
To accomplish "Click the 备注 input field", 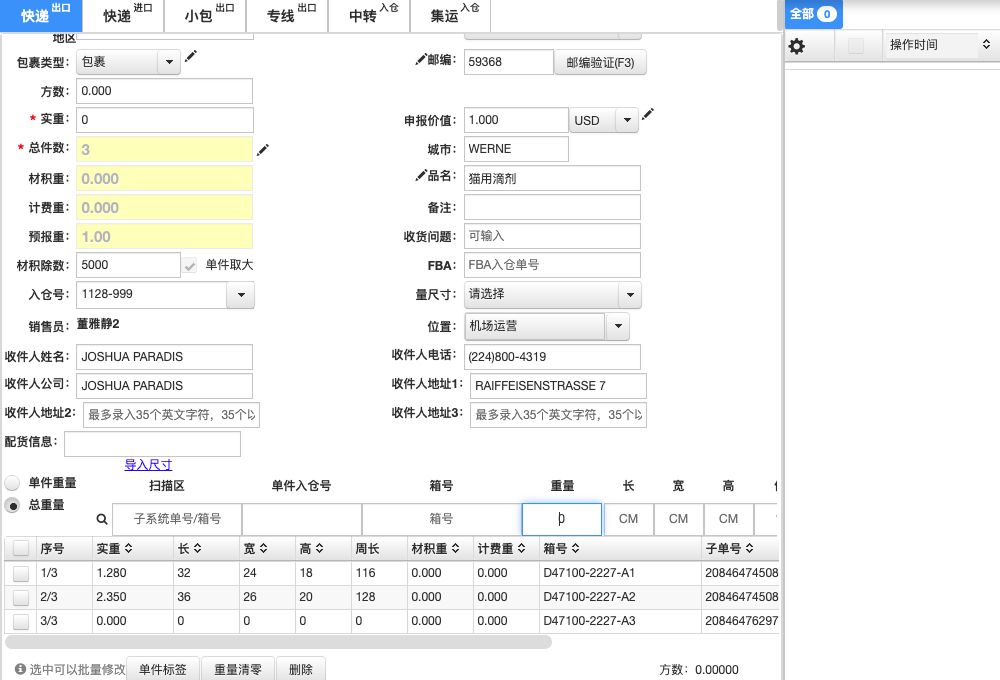I will click(x=552, y=207).
